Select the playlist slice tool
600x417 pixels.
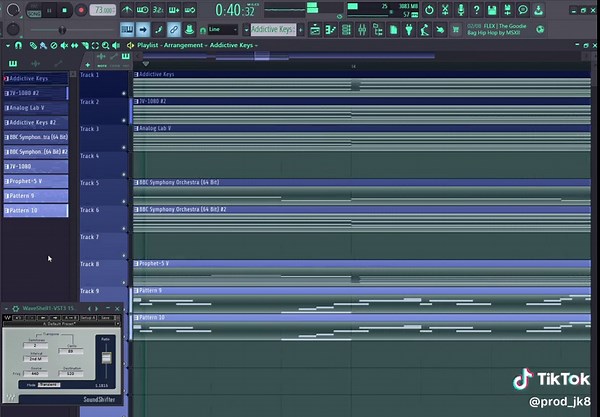tap(85, 46)
